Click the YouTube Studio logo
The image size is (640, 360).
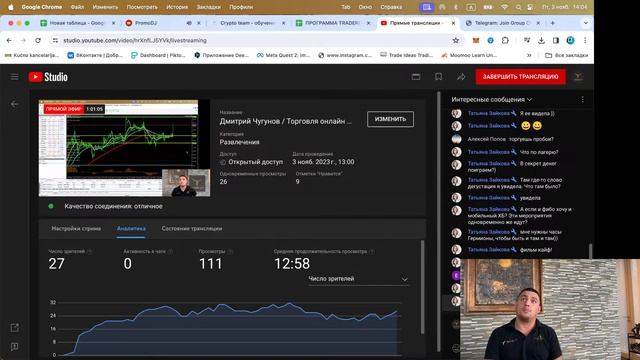(48, 77)
